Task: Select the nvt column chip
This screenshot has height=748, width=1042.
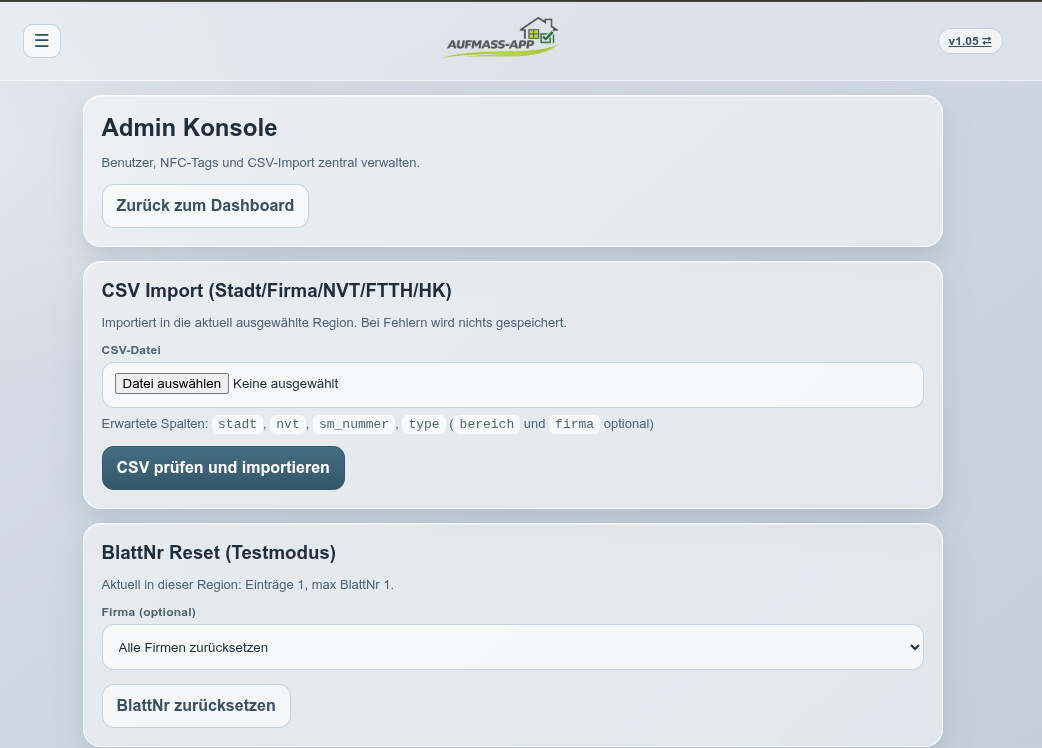Action: tap(287, 424)
